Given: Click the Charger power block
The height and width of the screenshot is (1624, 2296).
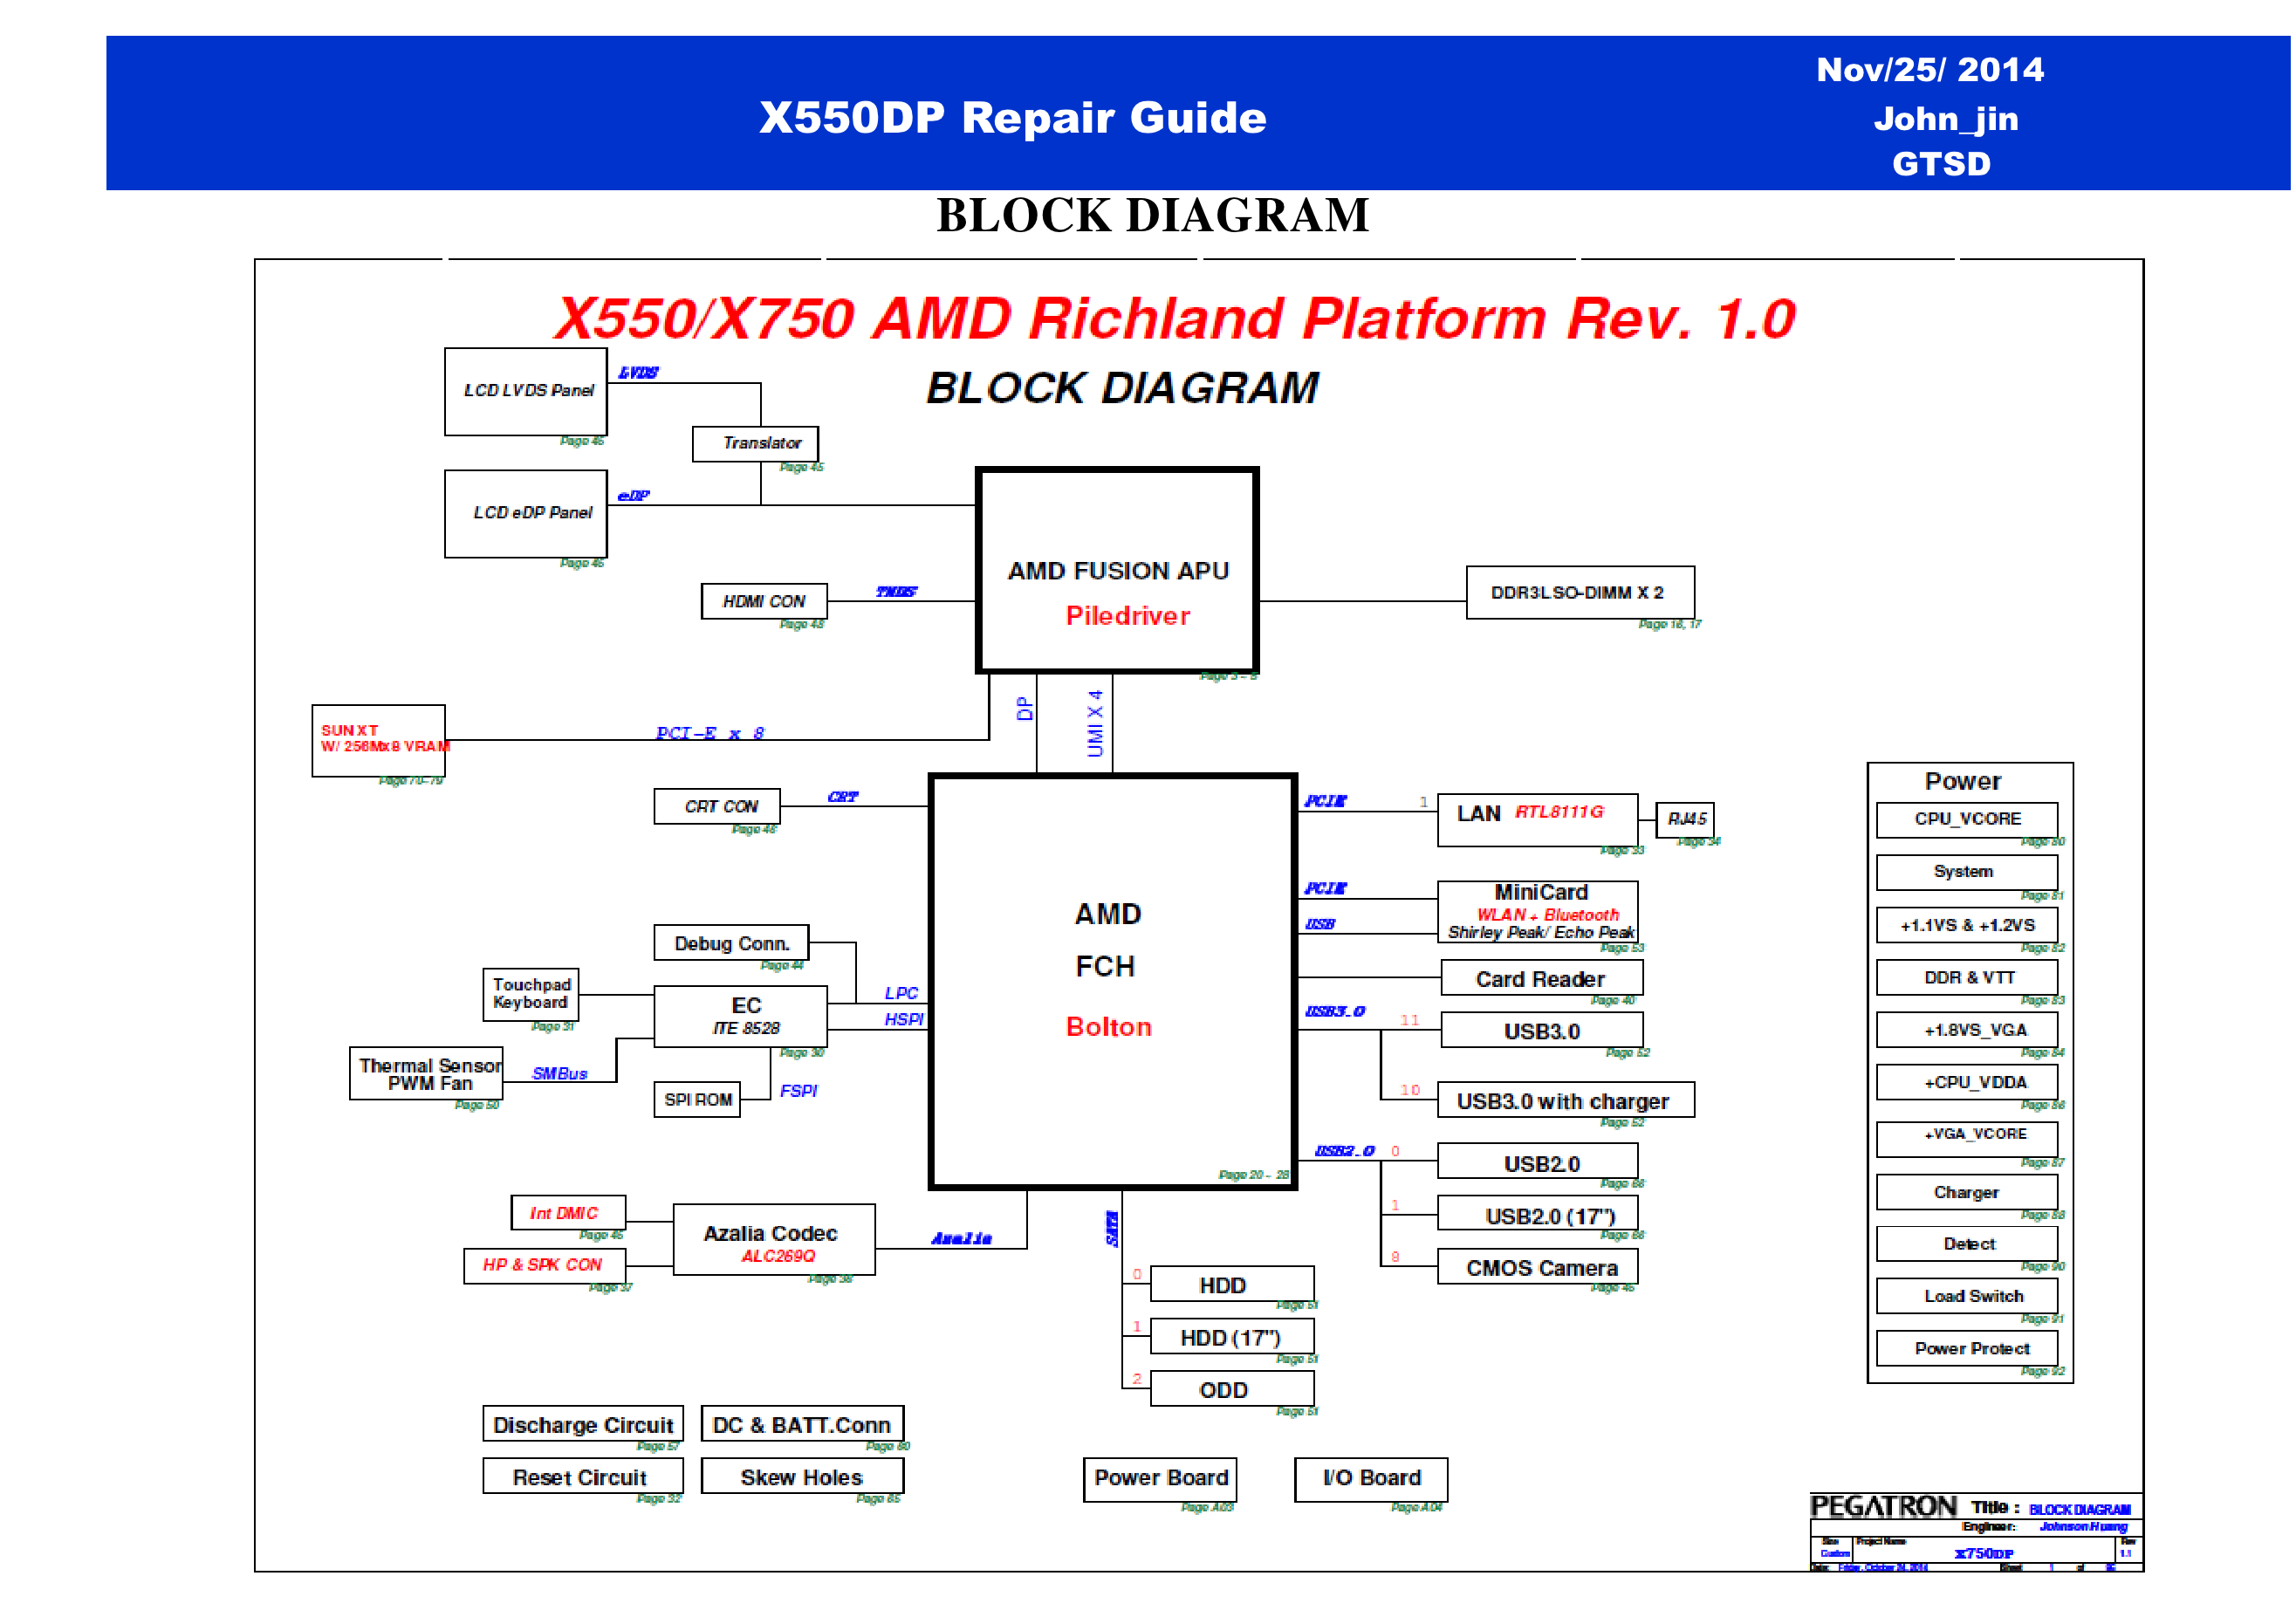Looking at the screenshot, I should [x=1966, y=1192].
